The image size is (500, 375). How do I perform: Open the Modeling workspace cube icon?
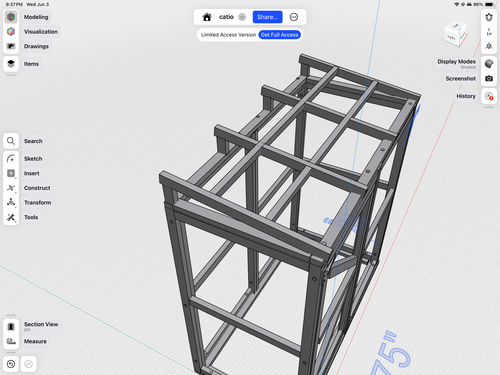[x=11, y=17]
